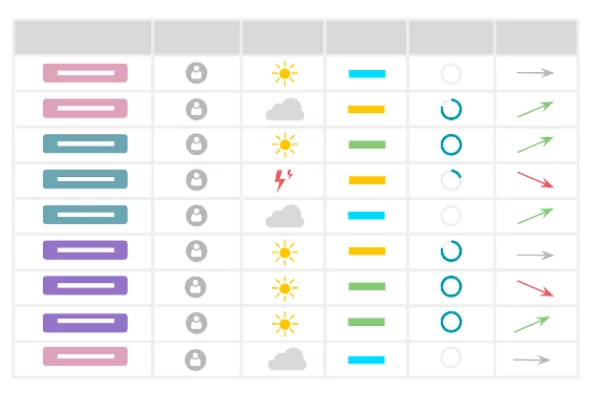Click the nearly empty progress ring in the lightning row

point(451,180)
